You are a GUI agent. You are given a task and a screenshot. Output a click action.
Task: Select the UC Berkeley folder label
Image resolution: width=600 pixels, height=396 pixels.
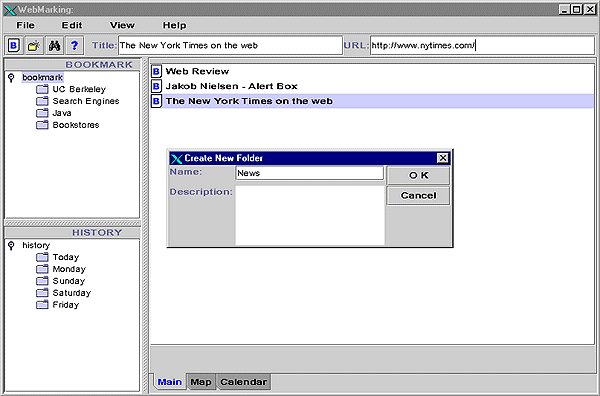click(x=79, y=89)
